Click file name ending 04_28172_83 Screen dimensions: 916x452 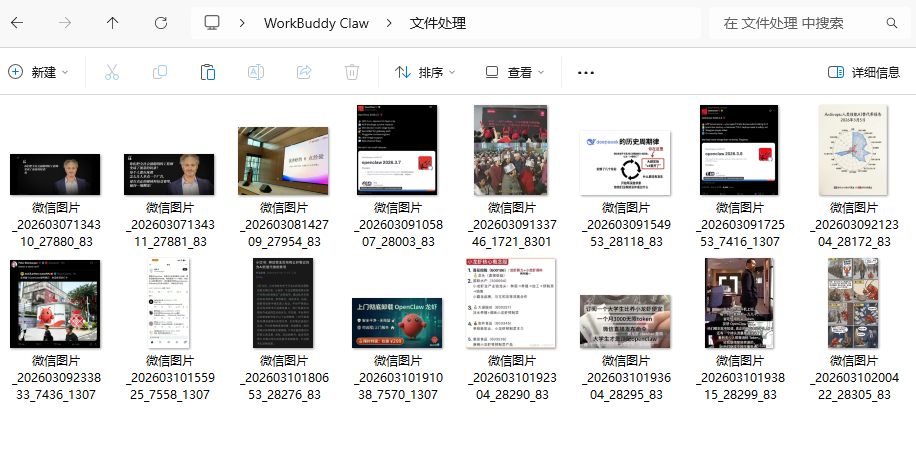853,225
